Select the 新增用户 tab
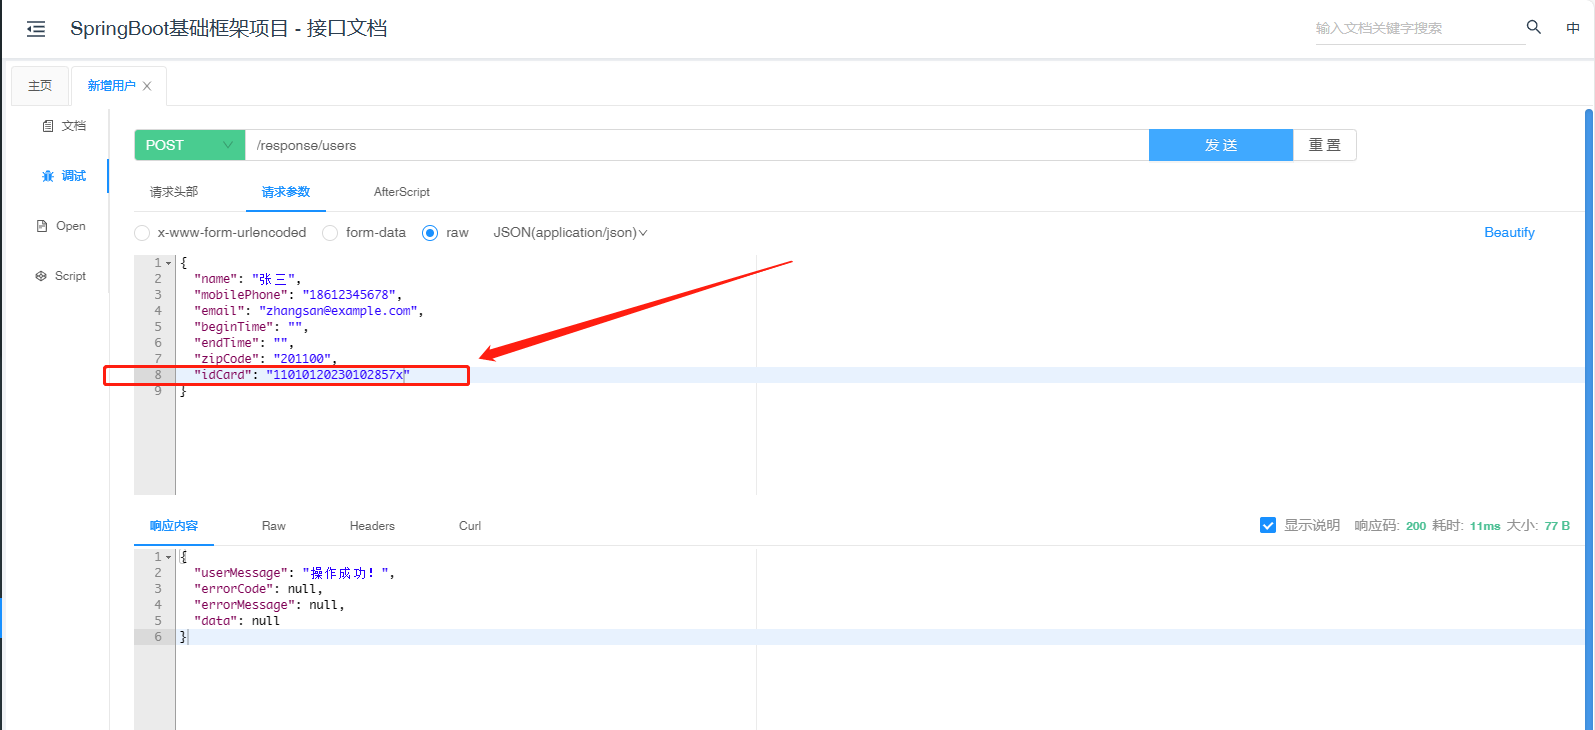The width and height of the screenshot is (1595, 730). point(111,86)
